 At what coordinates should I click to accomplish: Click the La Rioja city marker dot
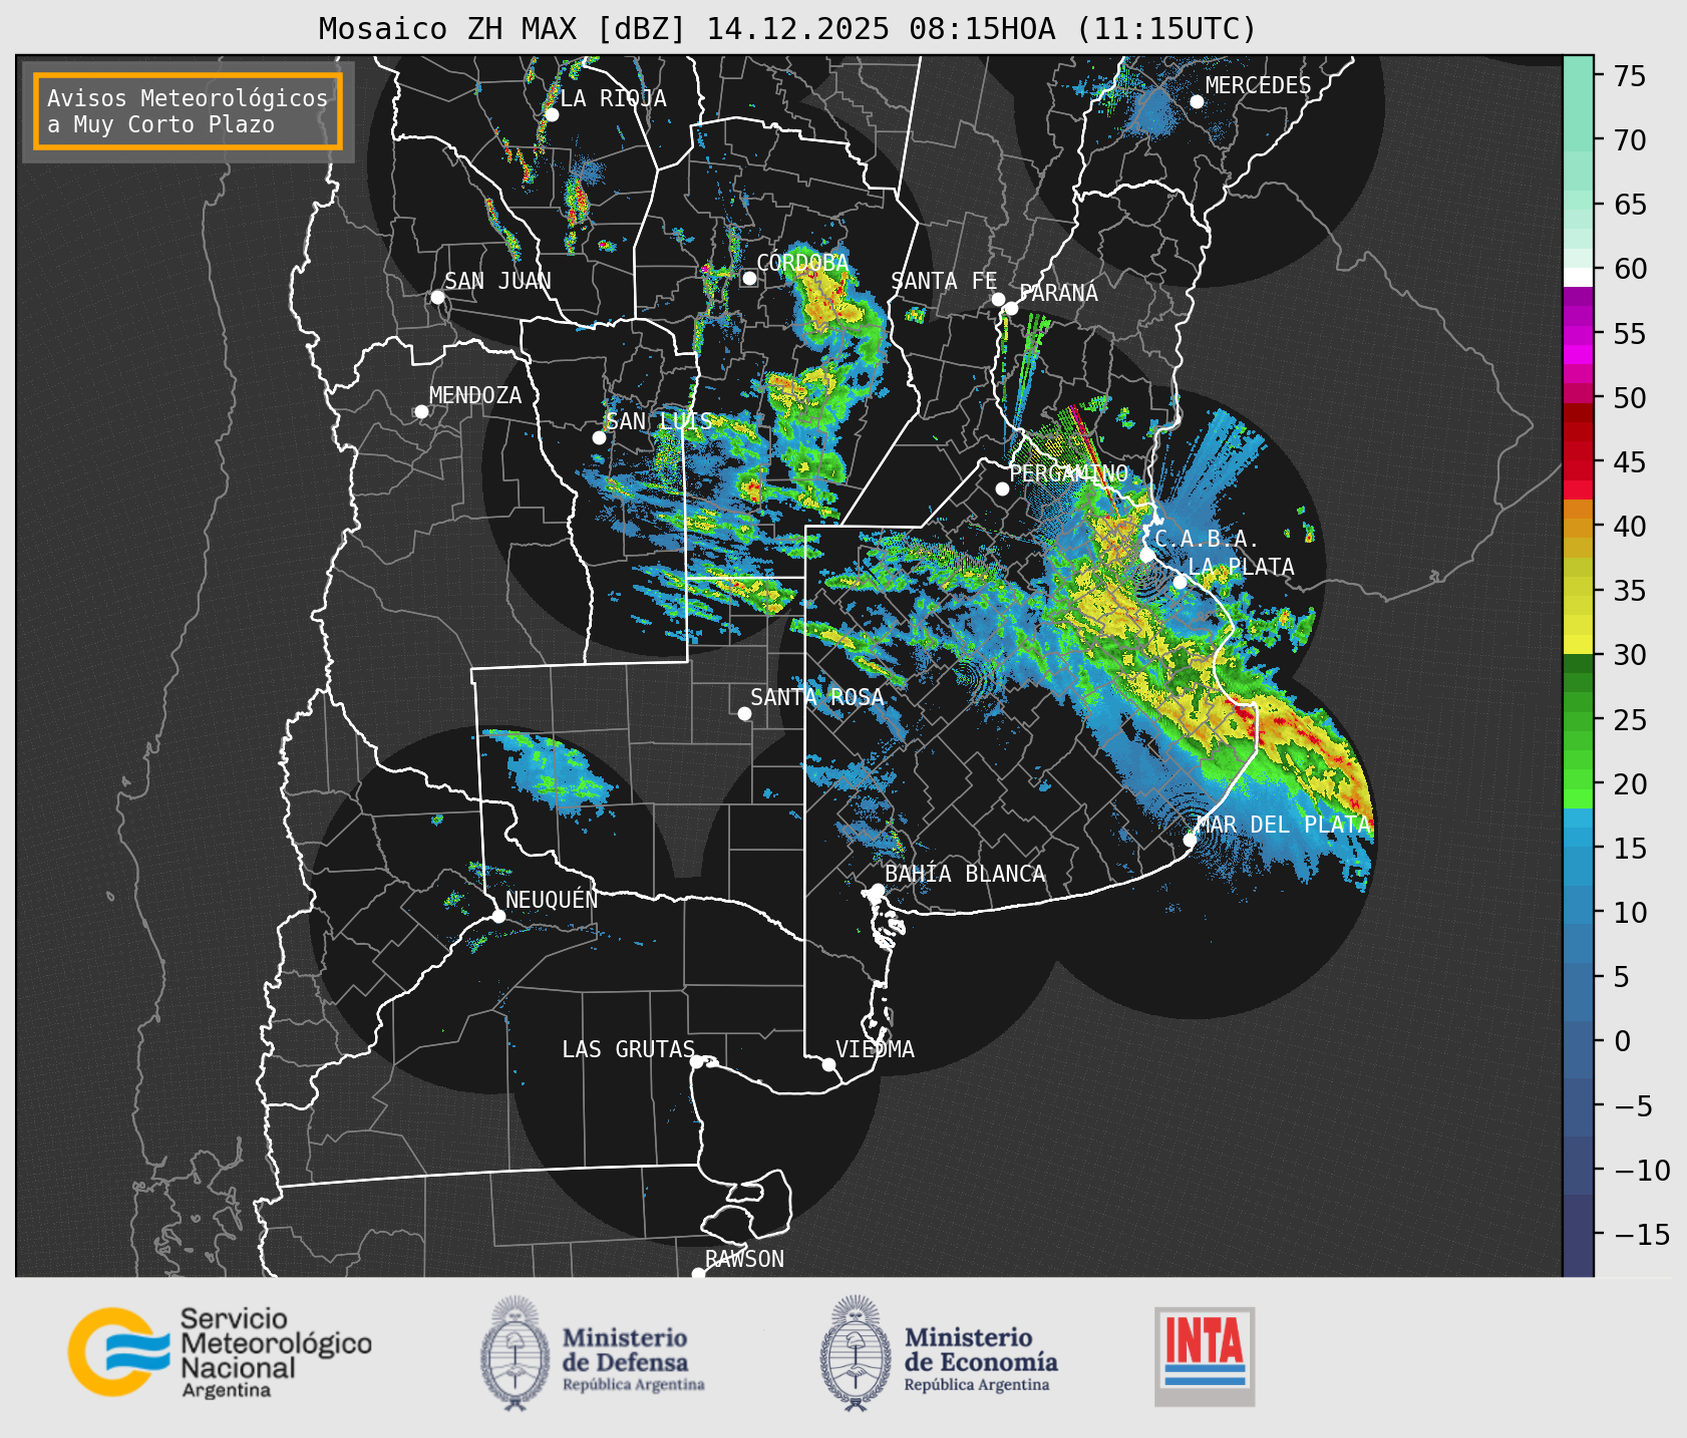click(x=552, y=115)
